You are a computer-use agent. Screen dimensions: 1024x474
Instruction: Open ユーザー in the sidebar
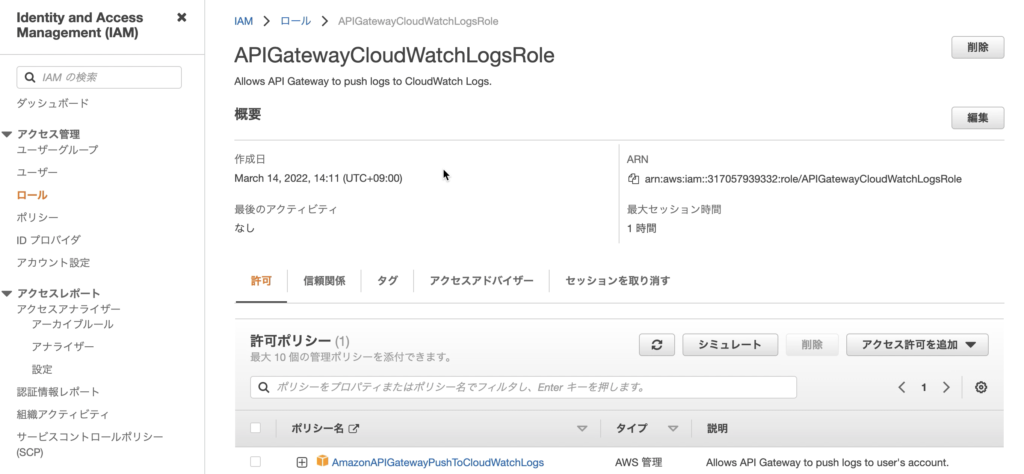[37, 172]
